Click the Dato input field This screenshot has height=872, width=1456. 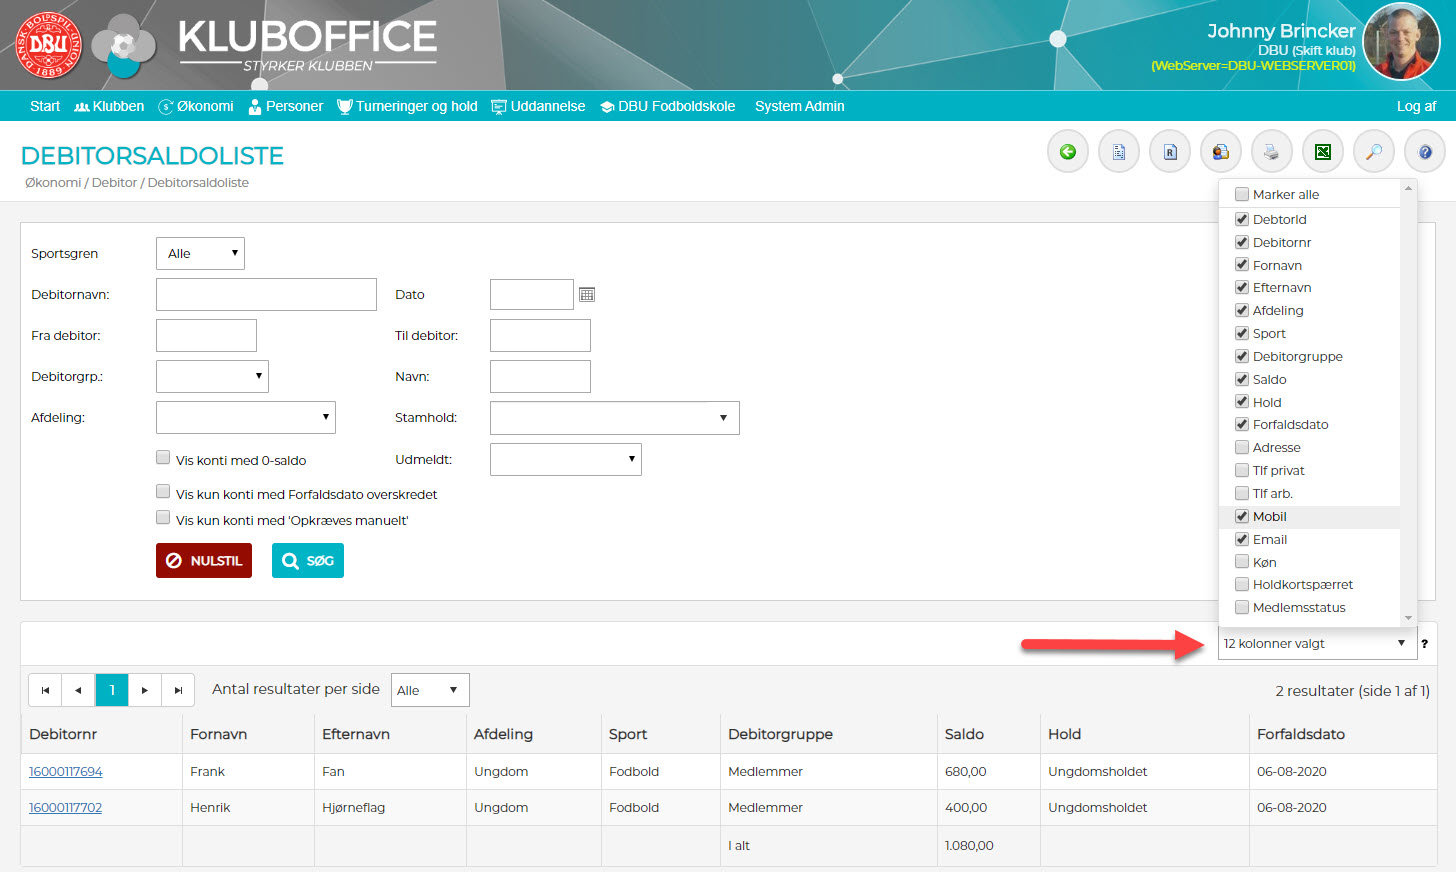(x=532, y=294)
